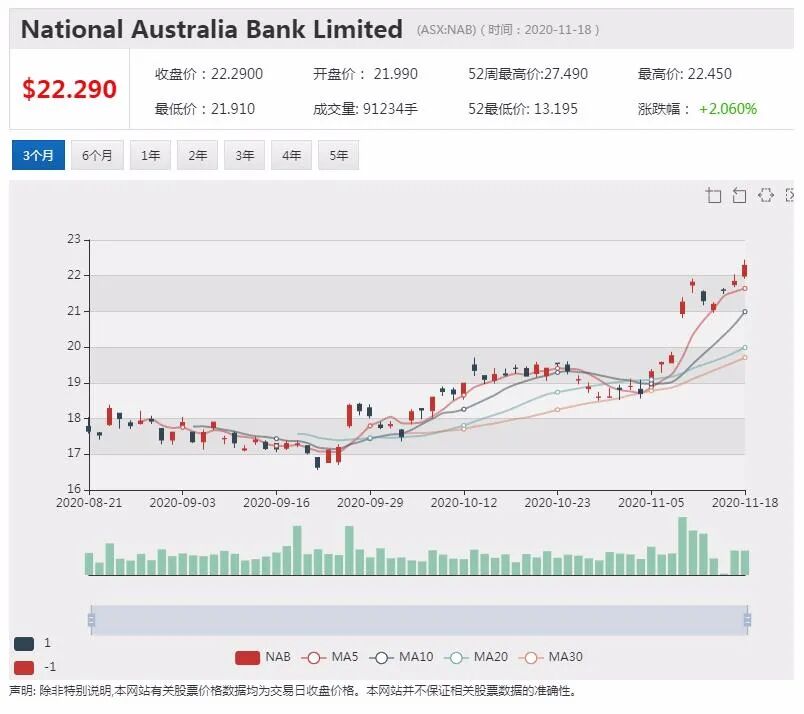Image resolution: width=804 pixels, height=714 pixels.
Task: Click the red '-1' volume legend swatch
Action: (24, 668)
